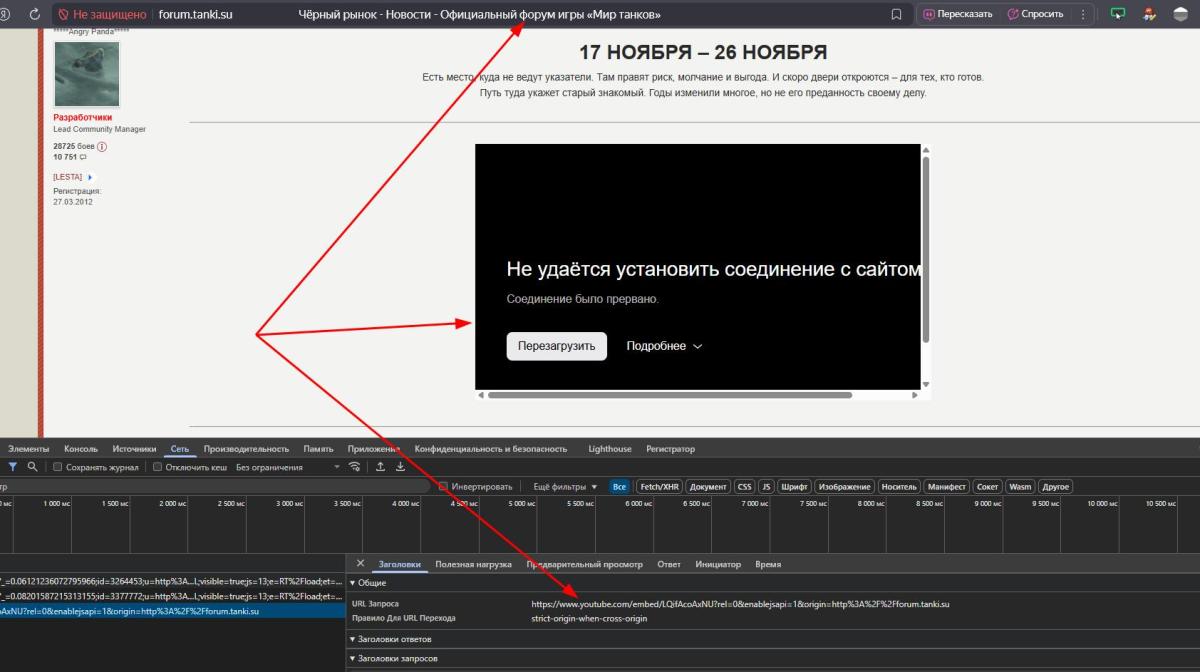1200x672 pixels.
Task: Open network conditions Wi-Fi icon
Action: (354, 467)
